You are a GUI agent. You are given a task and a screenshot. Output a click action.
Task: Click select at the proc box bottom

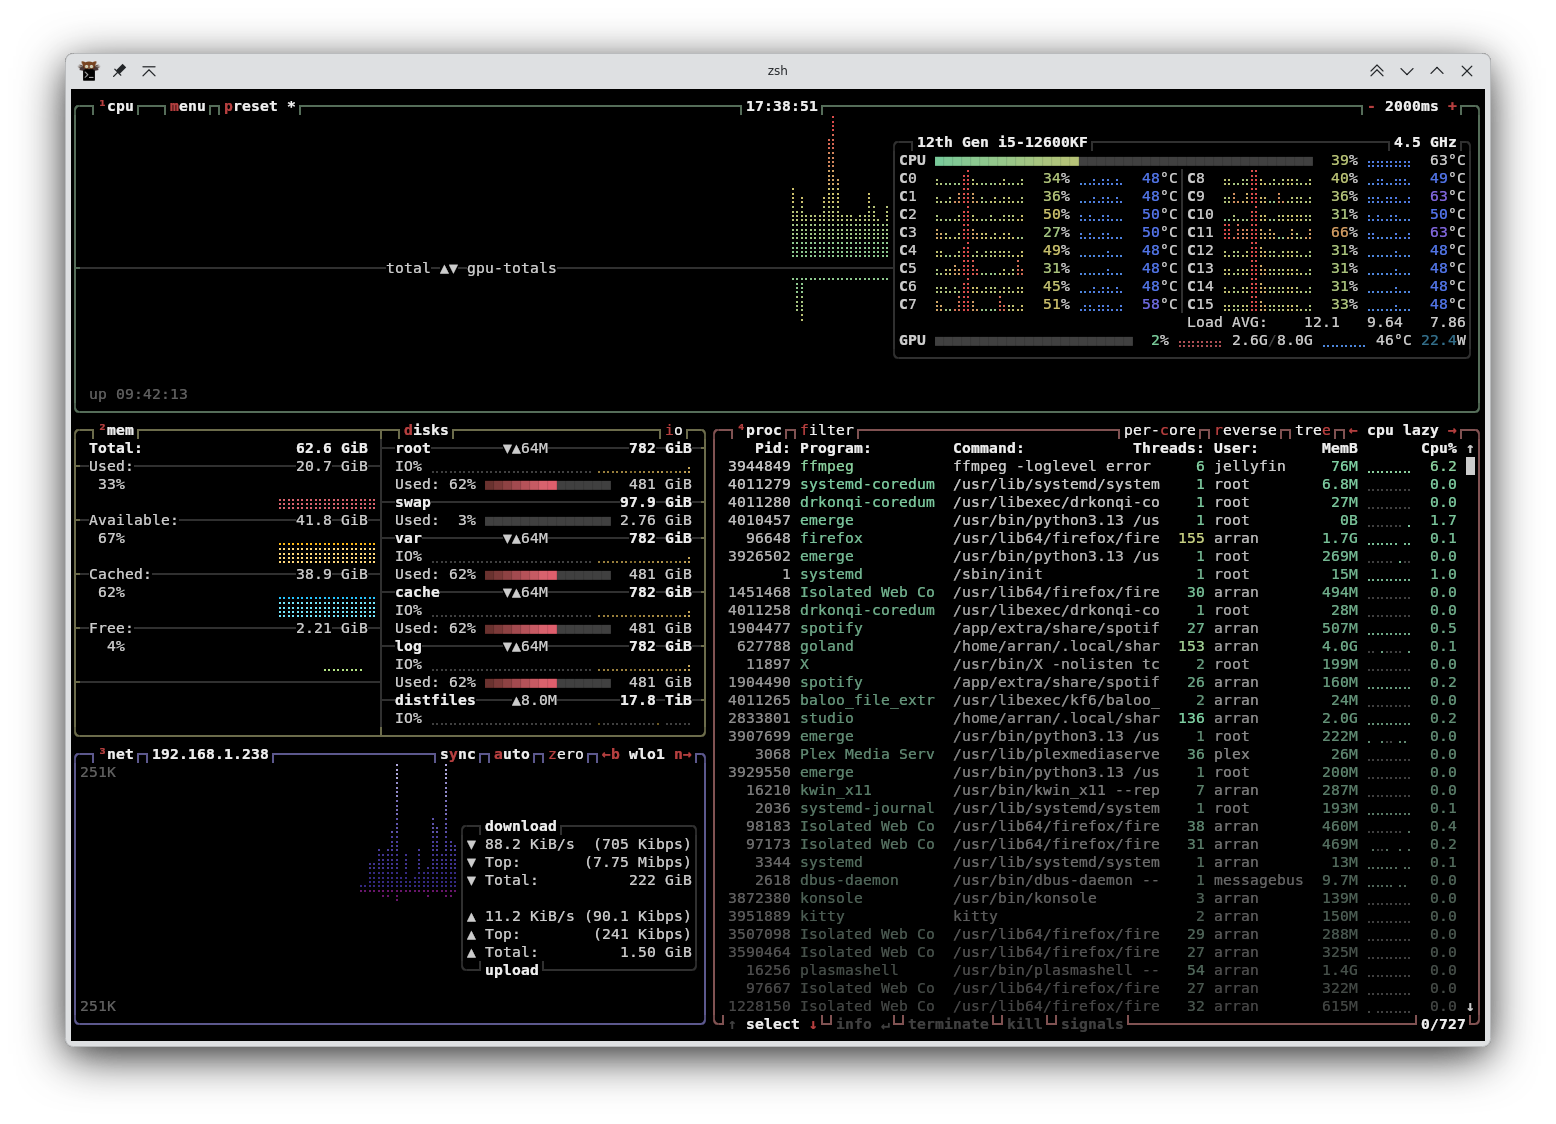pos(773,1025)
